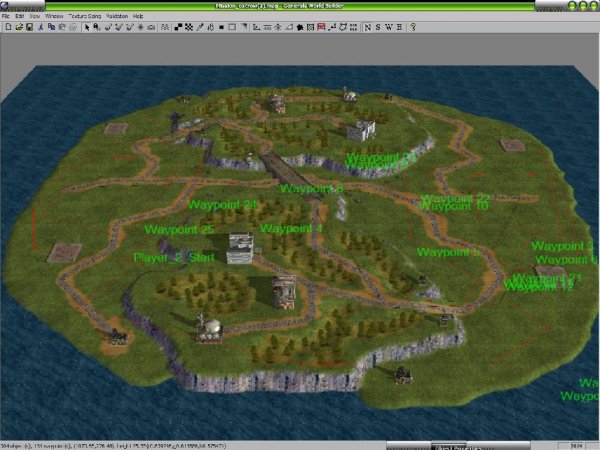The image size is (600, 450).
Task: Click the domed structure near the cliff
Action: click(x=209, y=328)
